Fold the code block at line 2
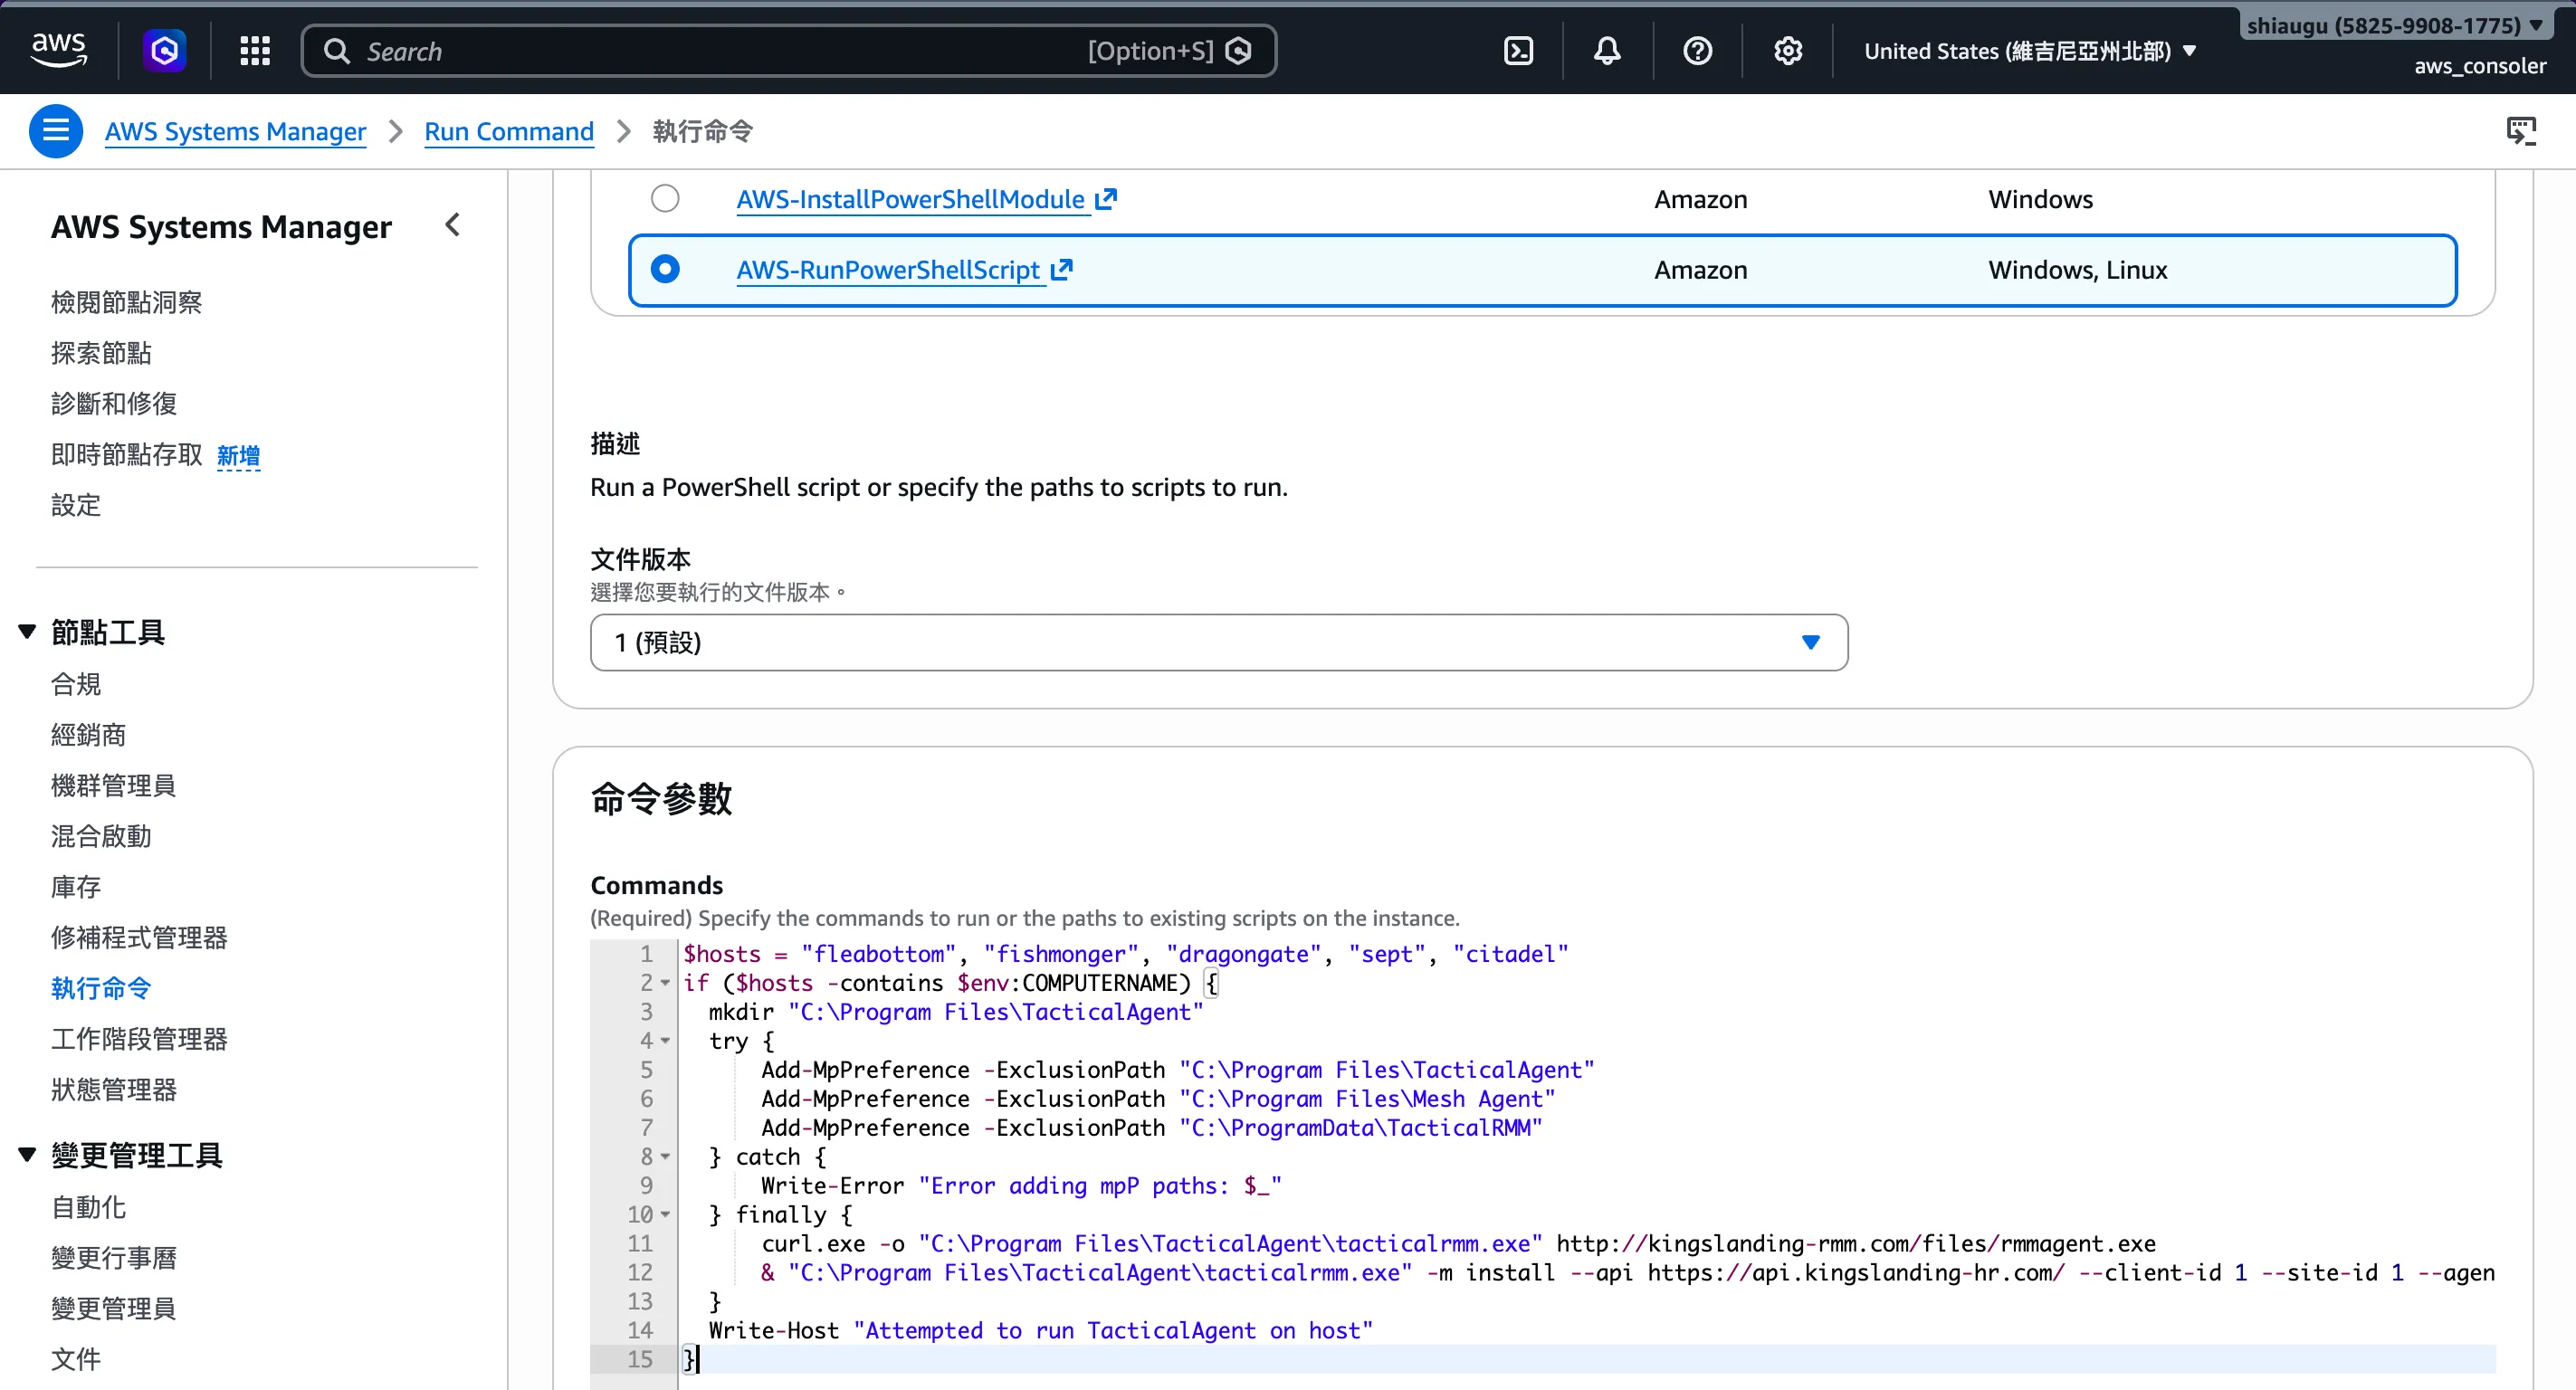 pos(665,984)
